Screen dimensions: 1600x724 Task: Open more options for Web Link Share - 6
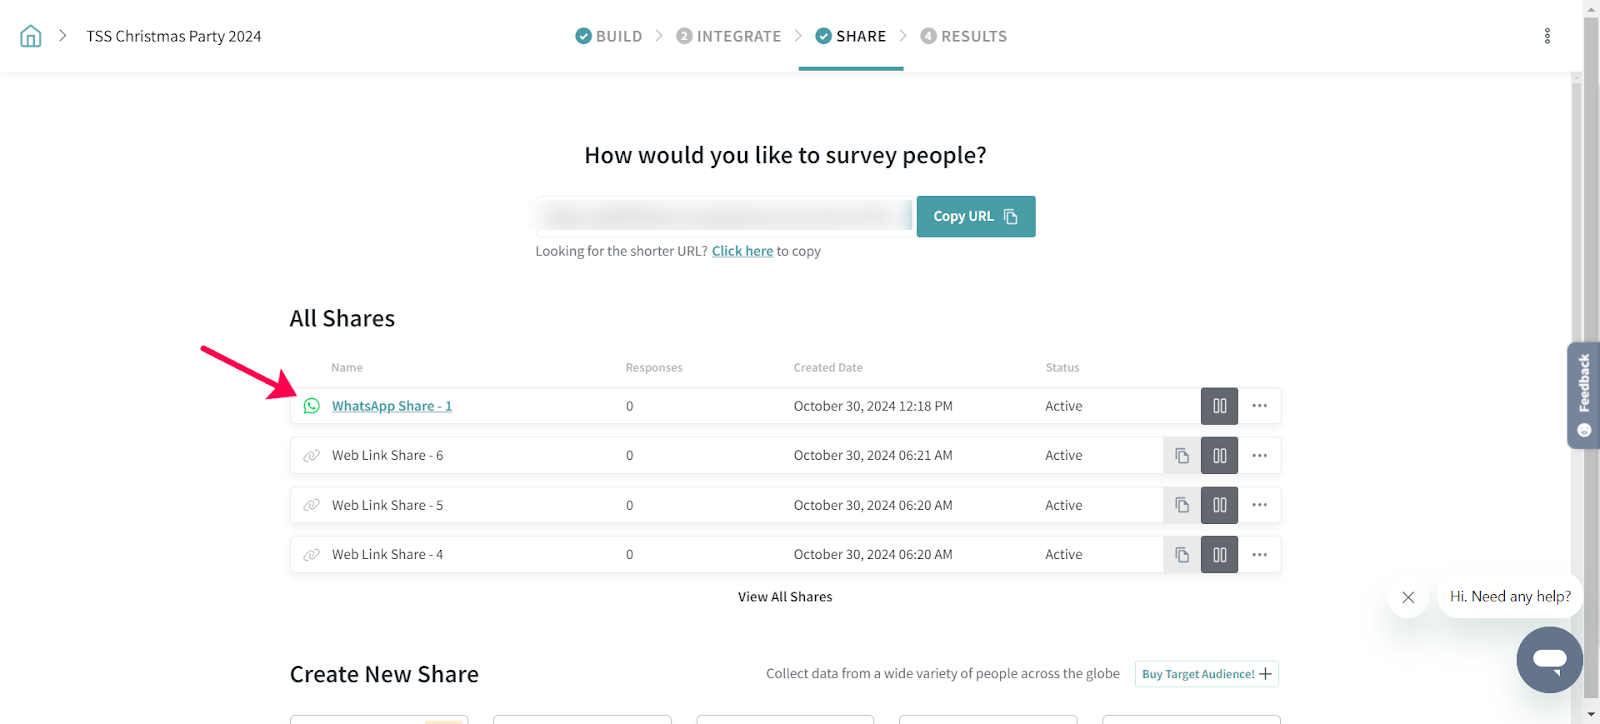(1259, 456)
